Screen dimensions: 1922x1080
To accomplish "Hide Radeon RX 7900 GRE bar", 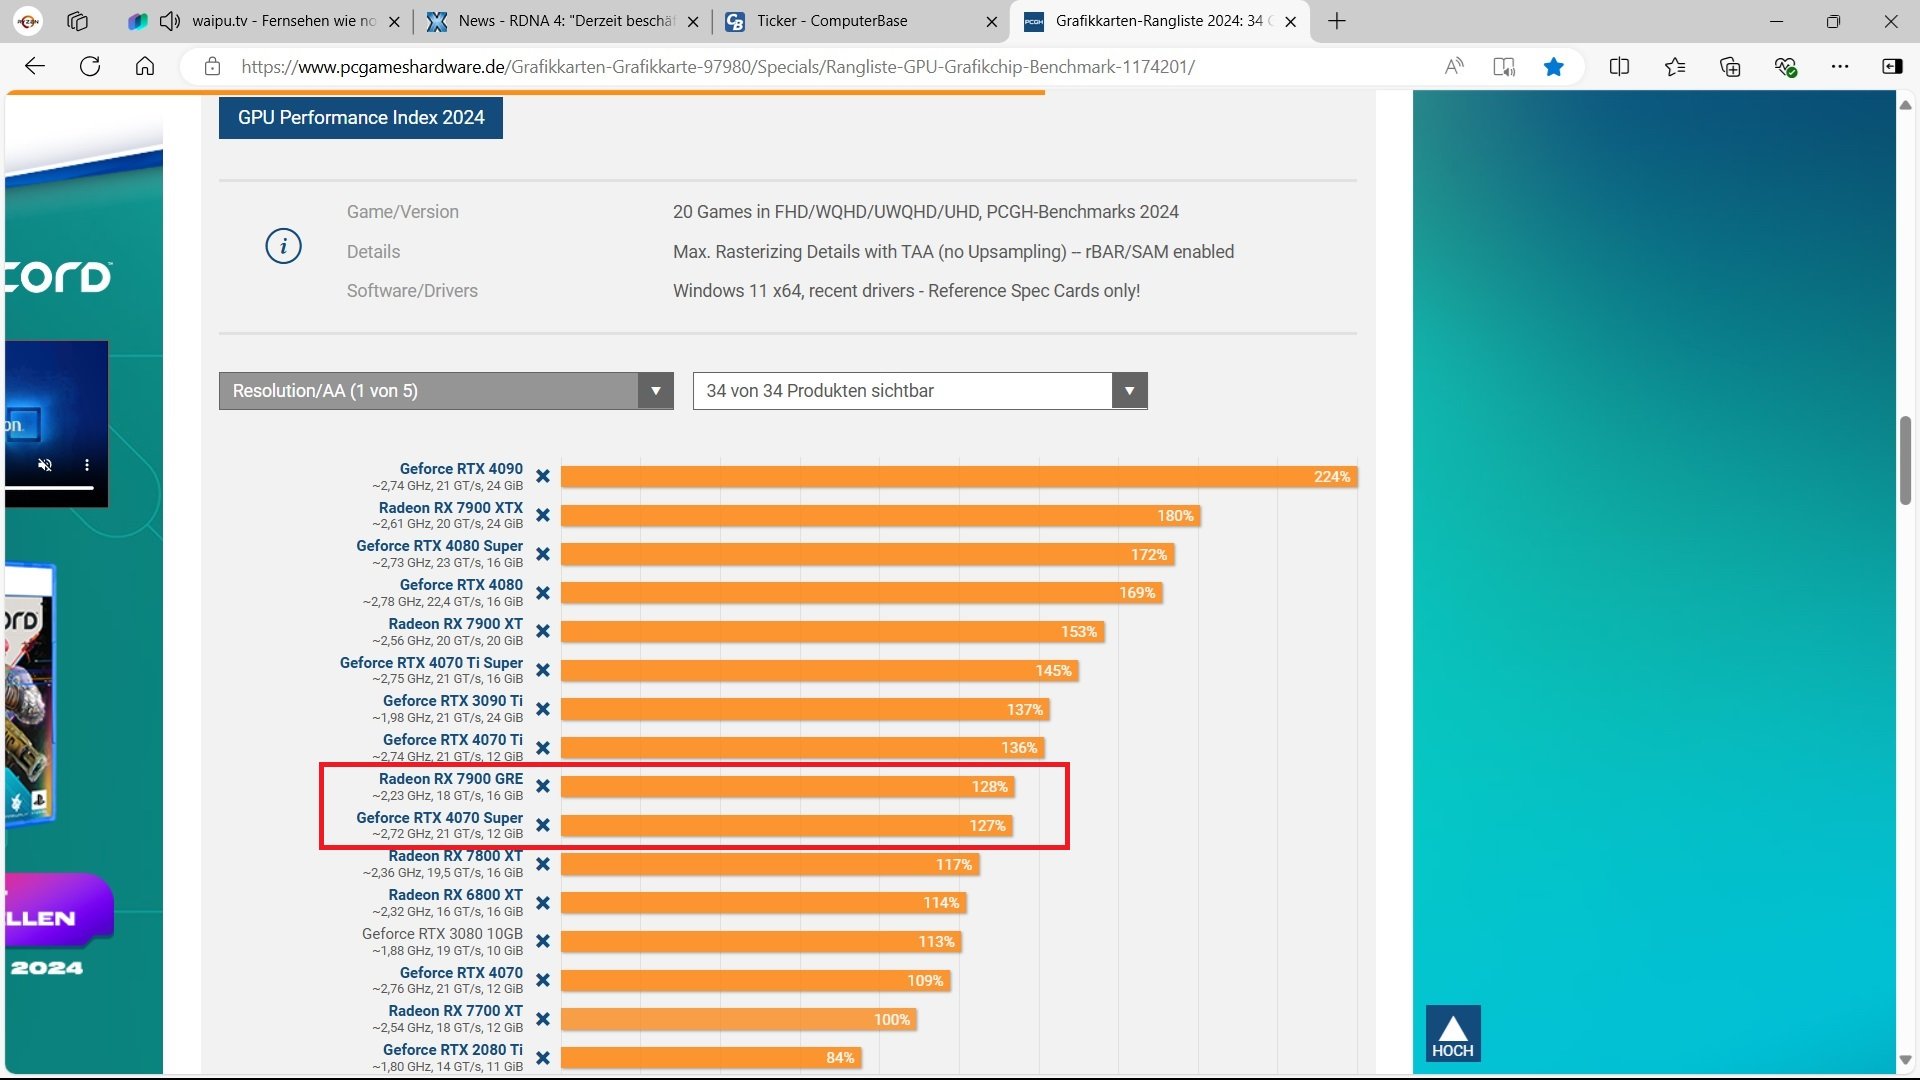I will [543, 787].
